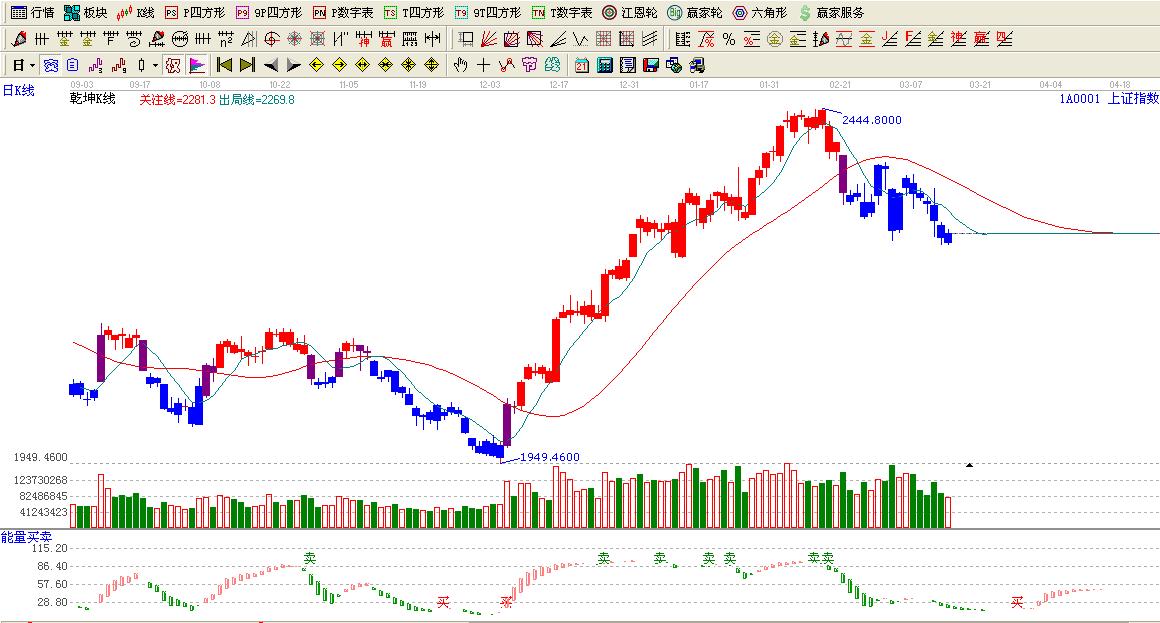
Task: Select the crosshair cursor tool
Action: (483, 65)
